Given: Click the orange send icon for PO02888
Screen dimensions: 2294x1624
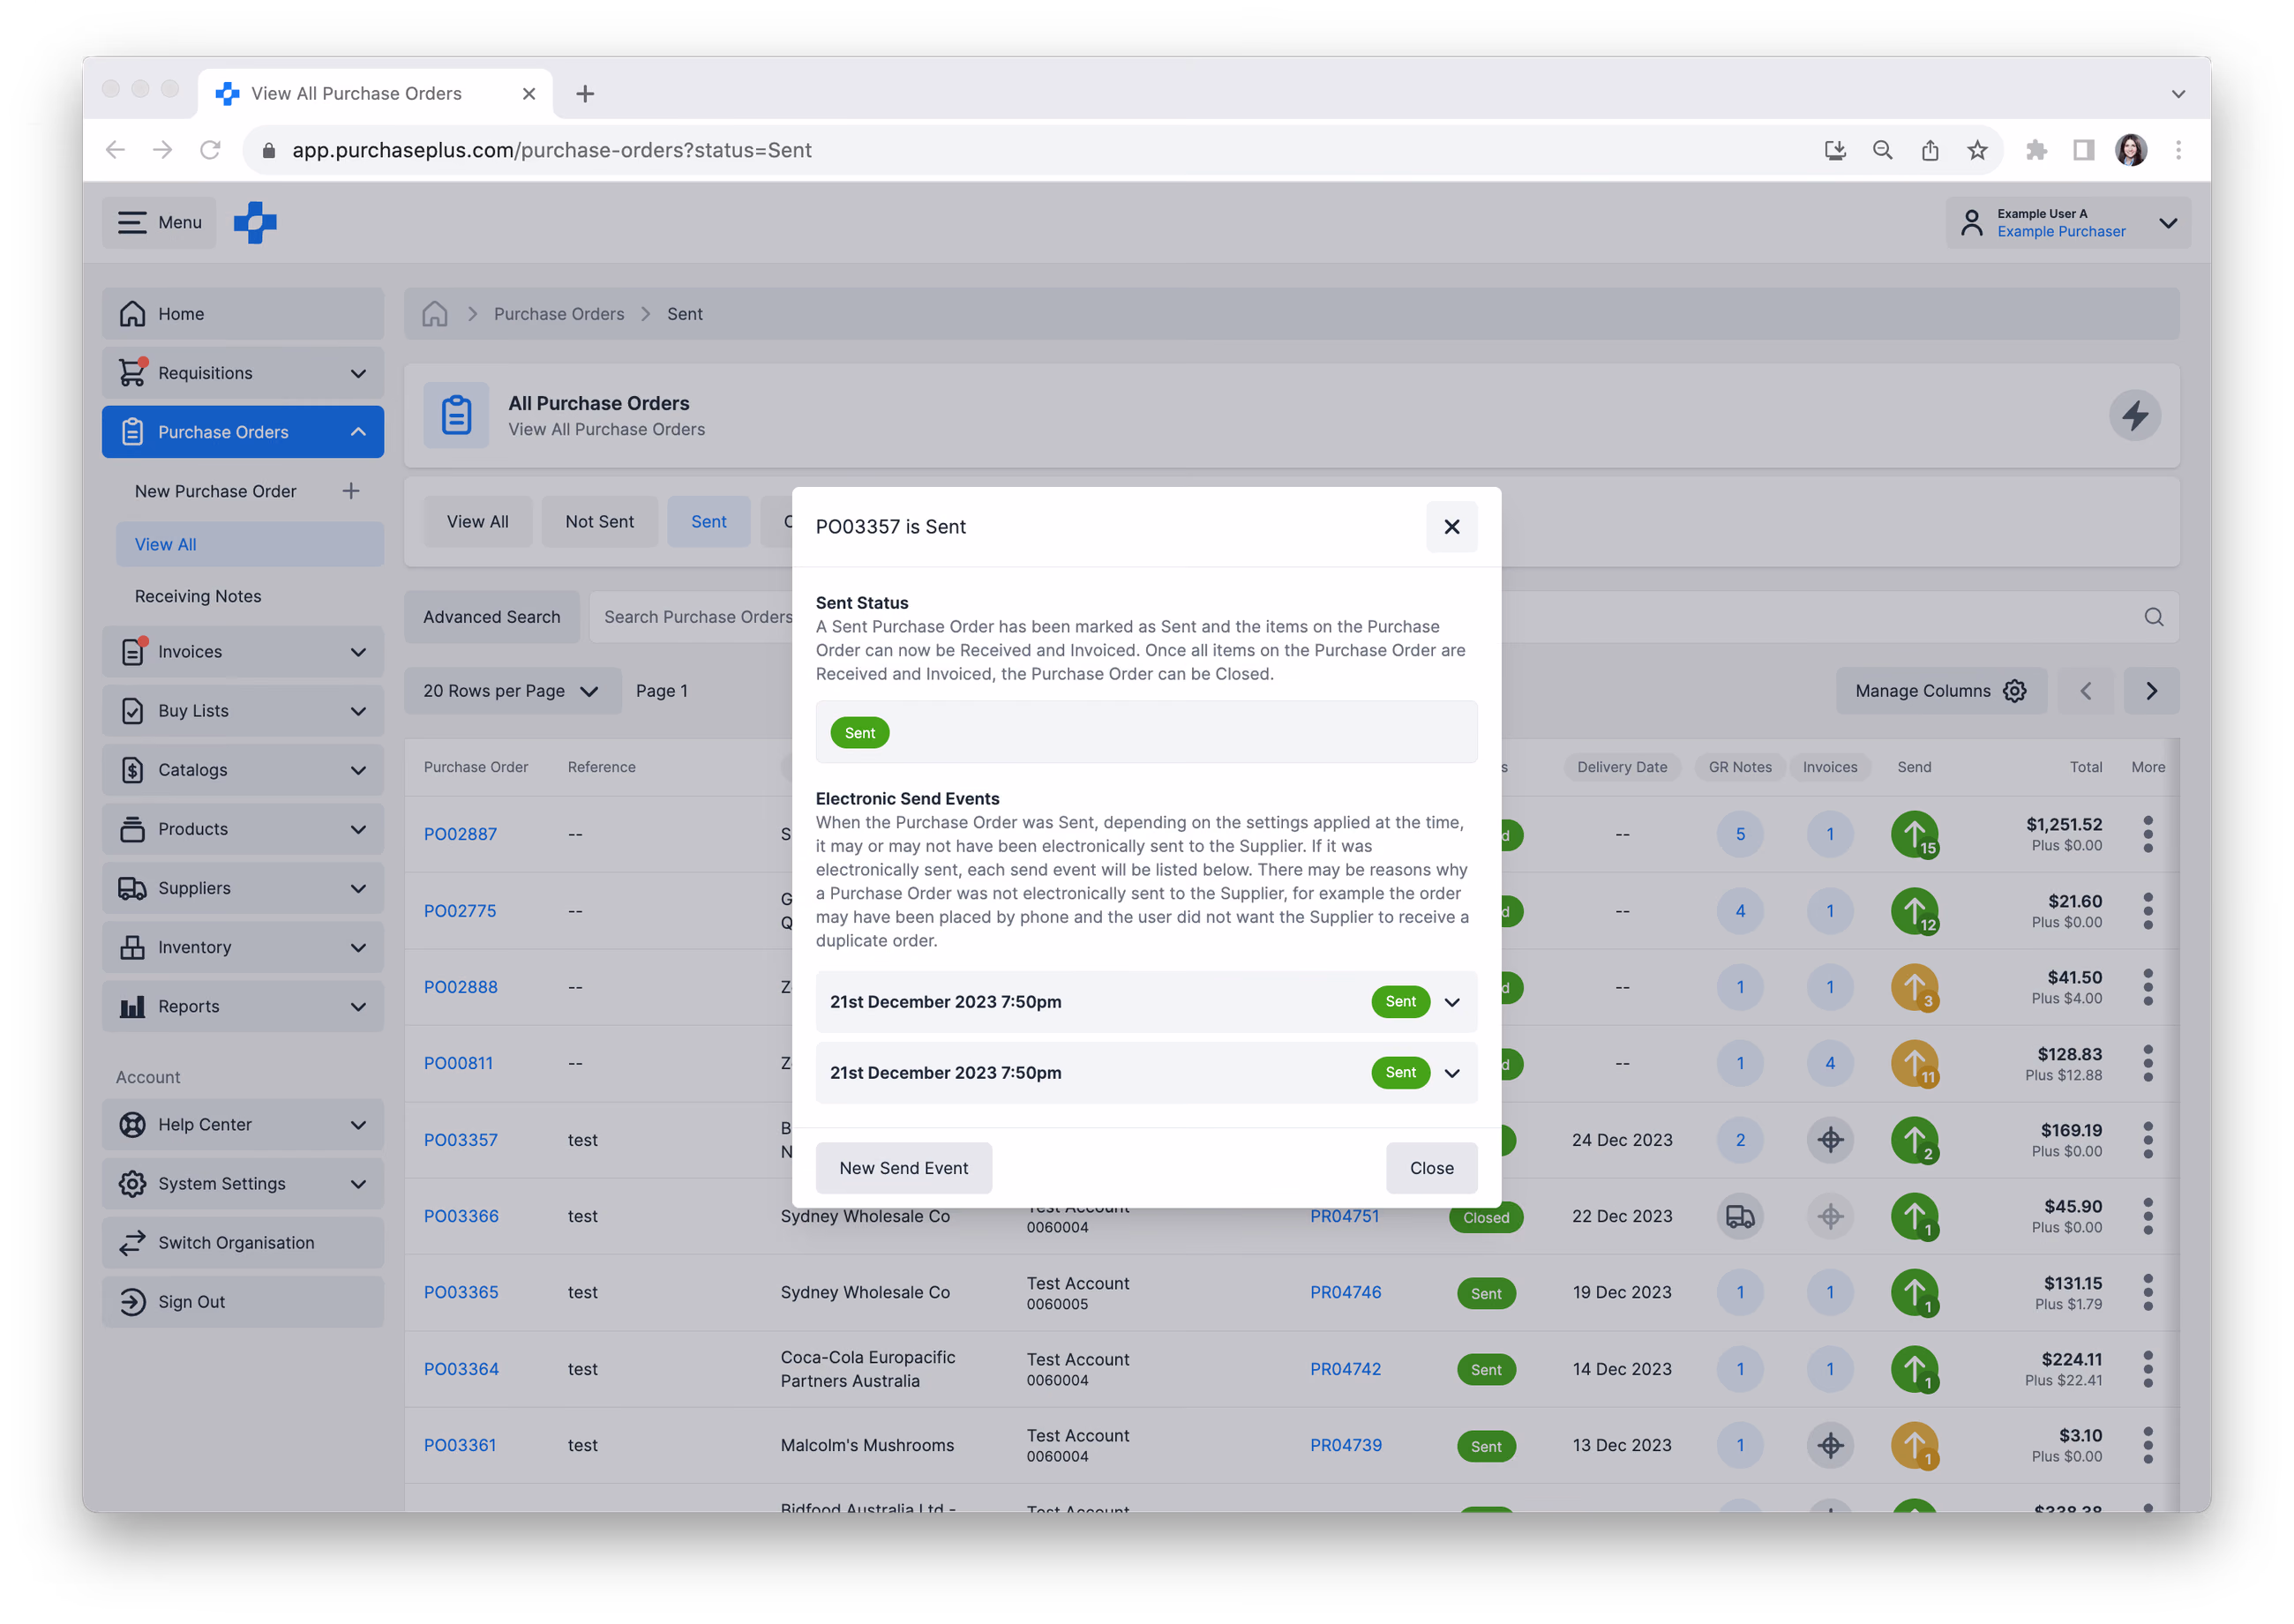Looking at the screenshot, I should [1914, 987].
